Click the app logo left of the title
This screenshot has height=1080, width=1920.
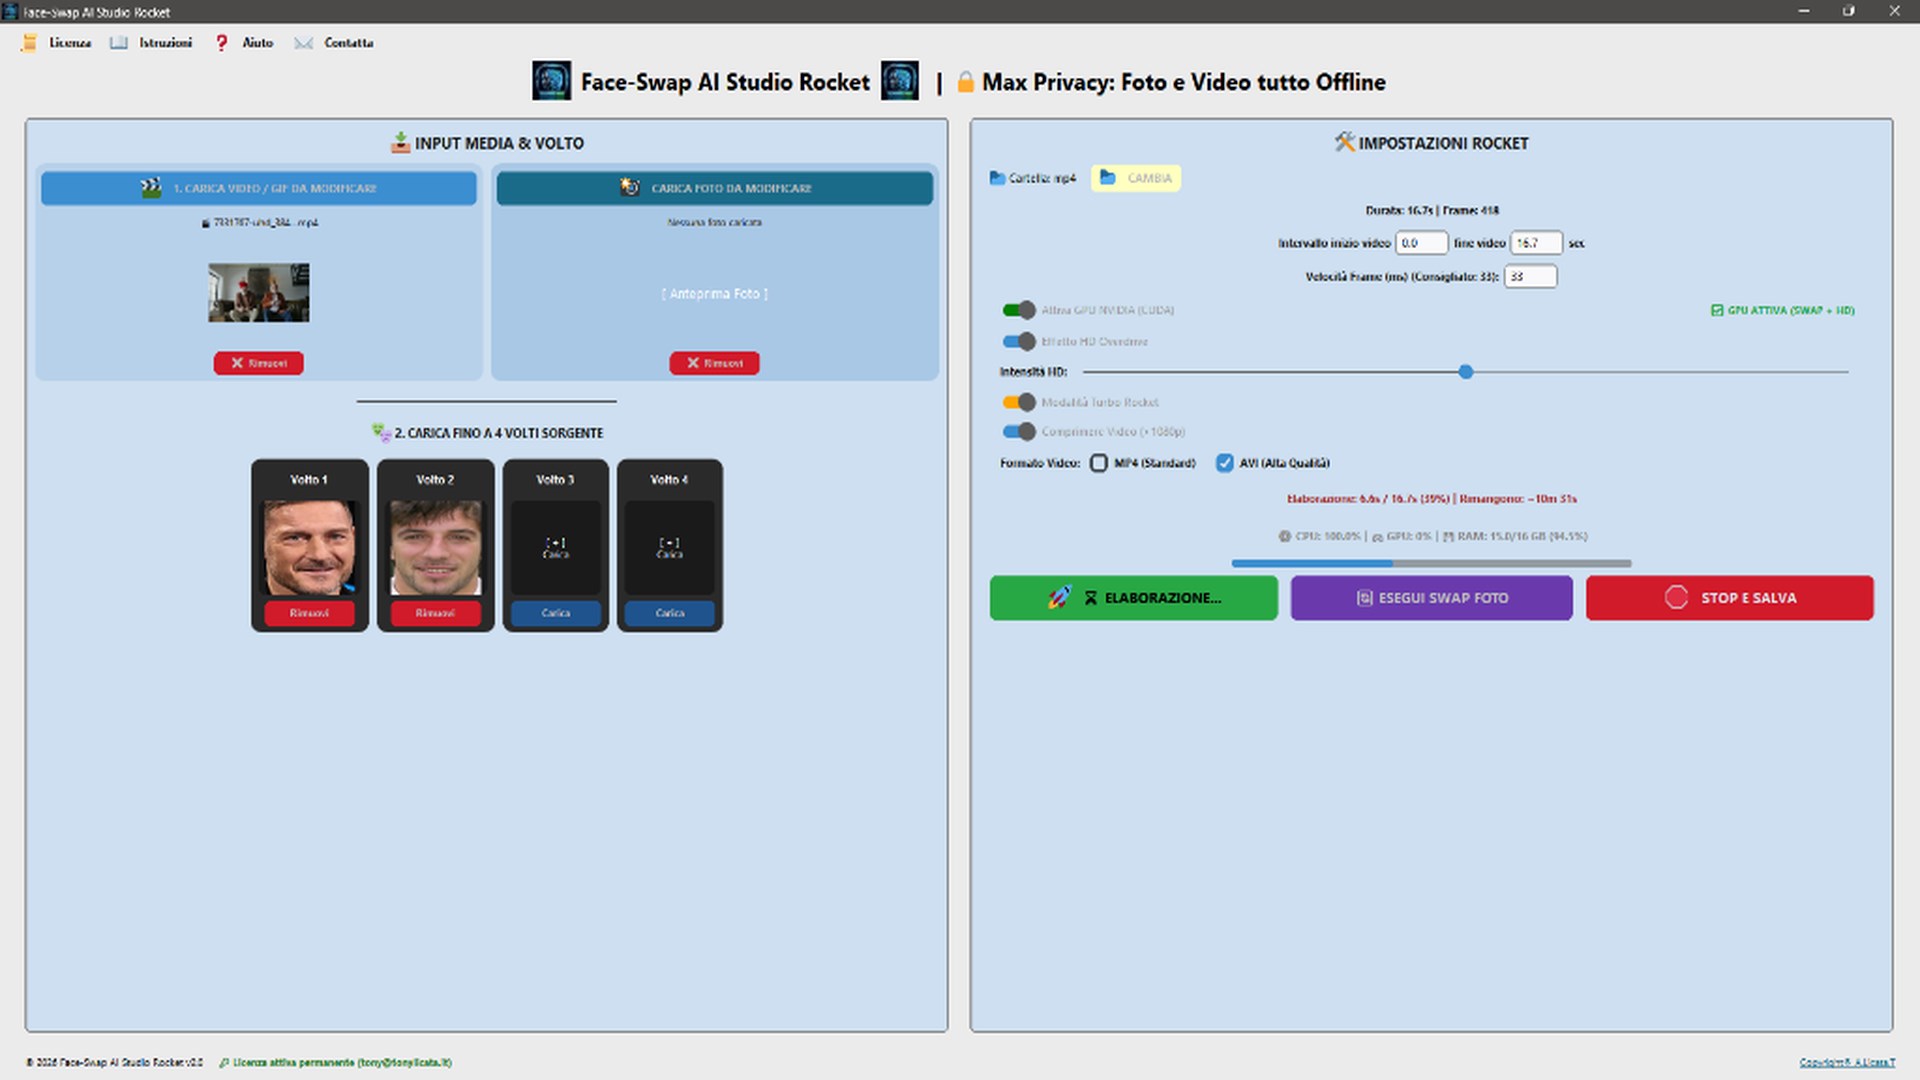pos(551,81)
